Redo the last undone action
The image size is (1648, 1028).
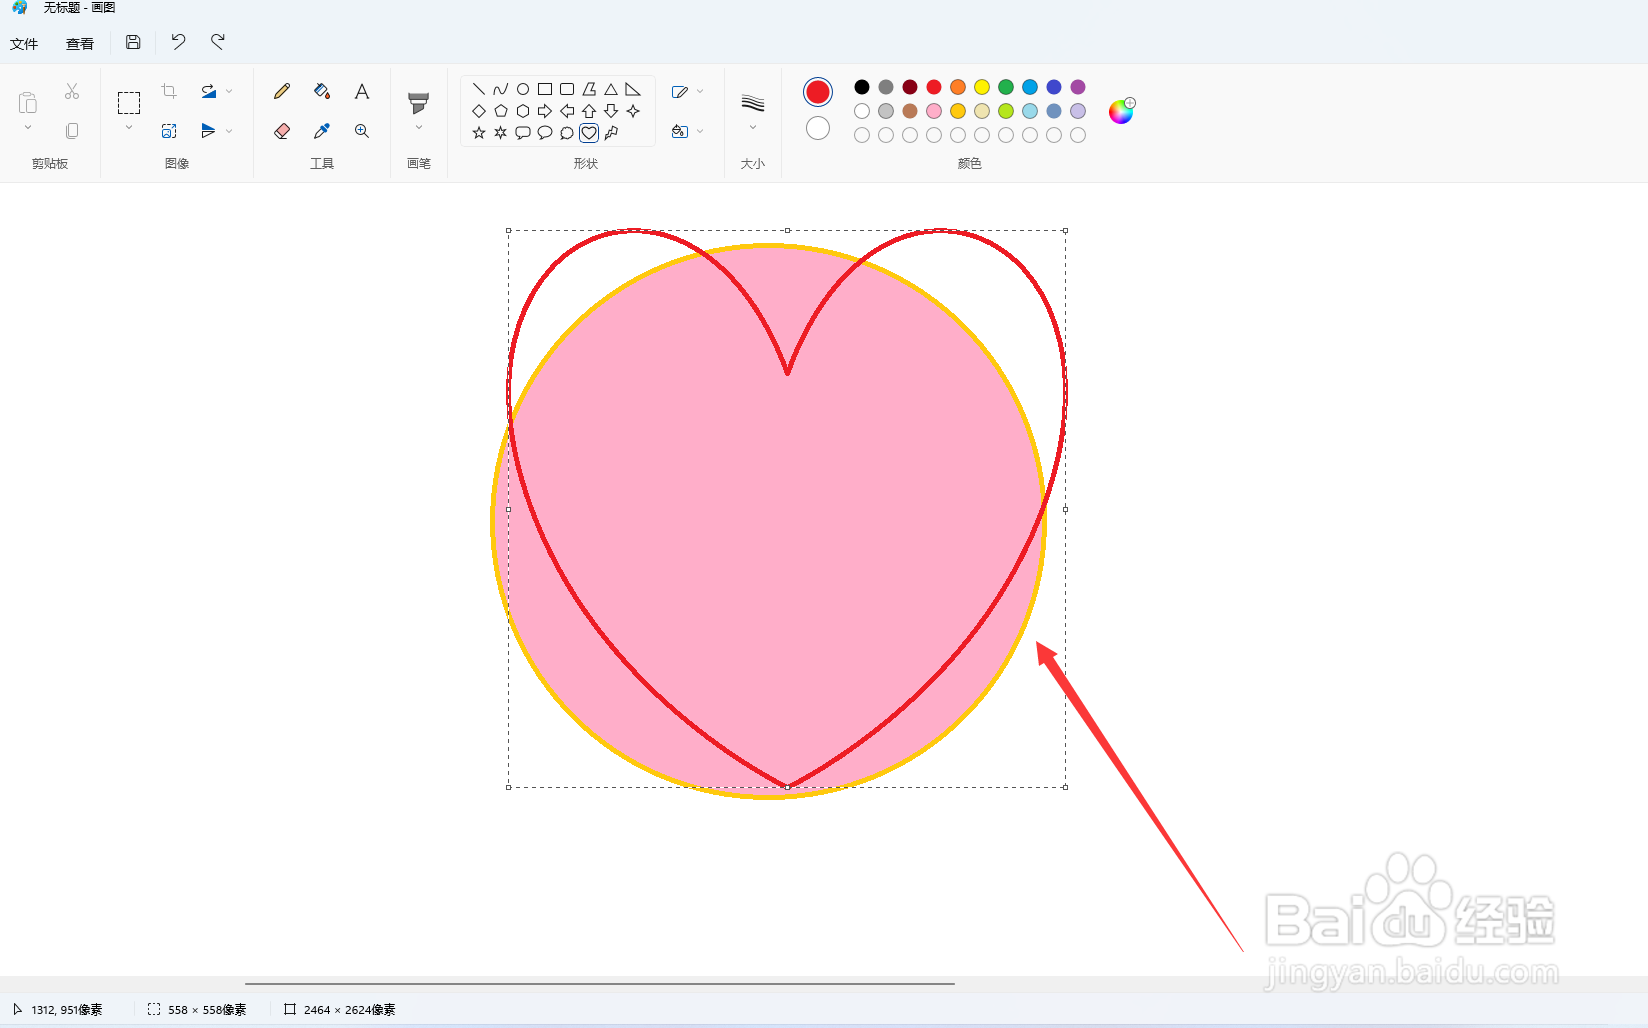tap(218, 42)
